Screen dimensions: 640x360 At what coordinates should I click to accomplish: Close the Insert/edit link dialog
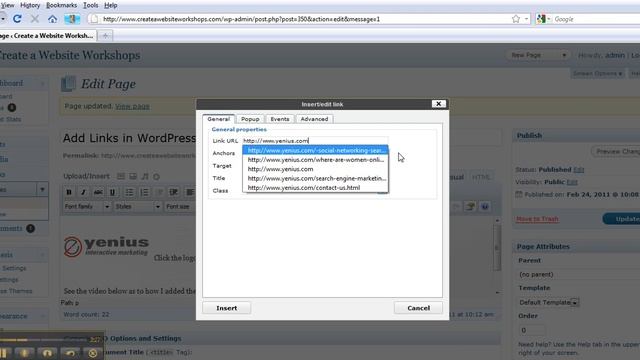click(x=438, y=104)
